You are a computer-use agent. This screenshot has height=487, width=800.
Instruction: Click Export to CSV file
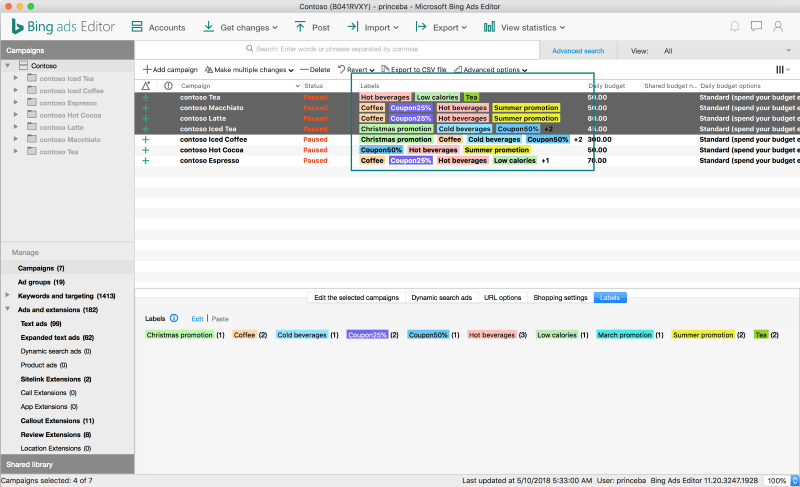pos(414,70)
